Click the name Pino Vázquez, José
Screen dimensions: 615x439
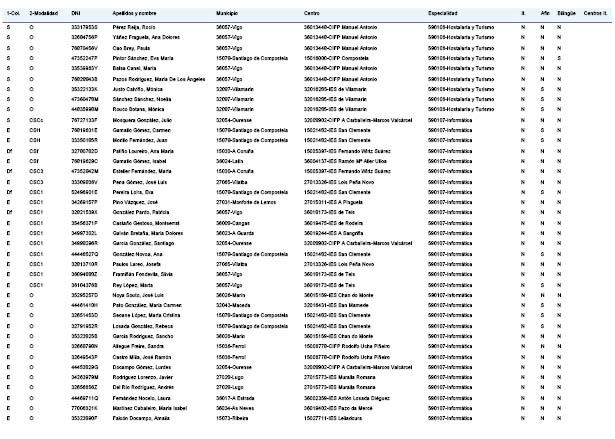pos(135,202)
